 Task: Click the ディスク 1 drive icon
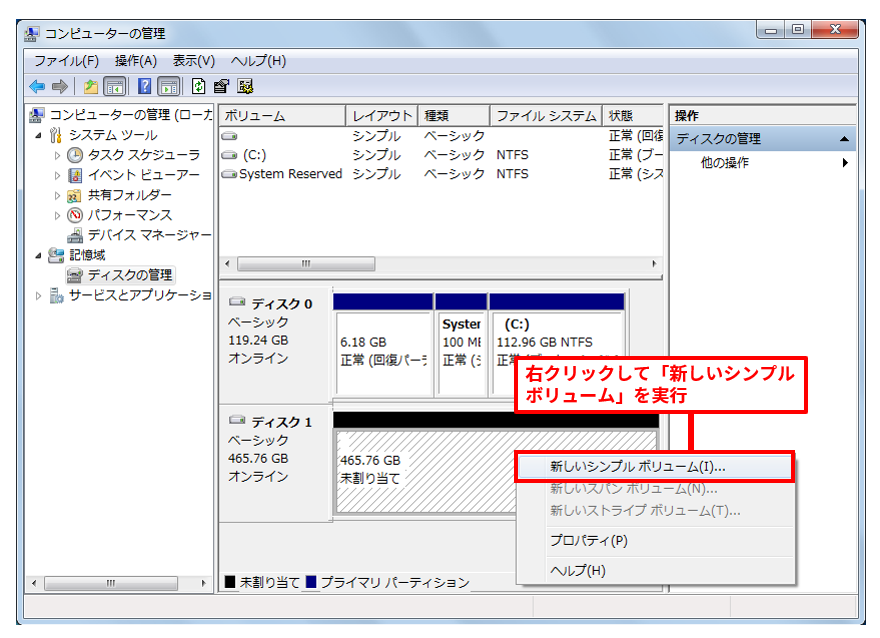pos(237,420)
